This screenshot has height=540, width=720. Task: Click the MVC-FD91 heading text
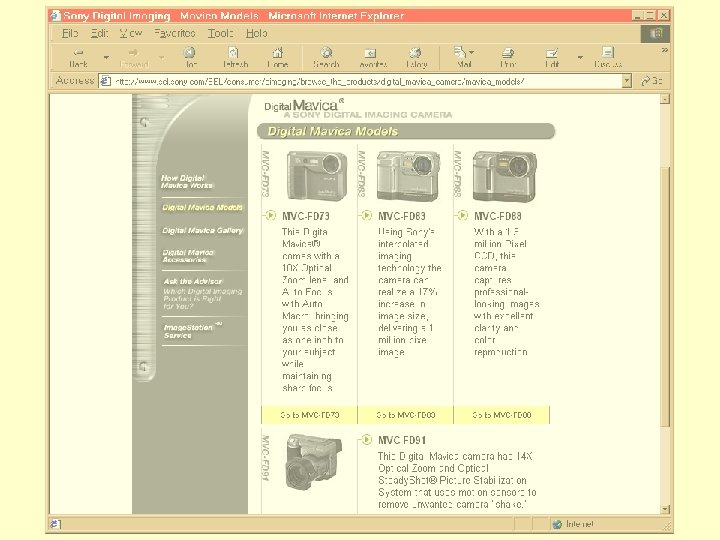click(x=402, y=440)
